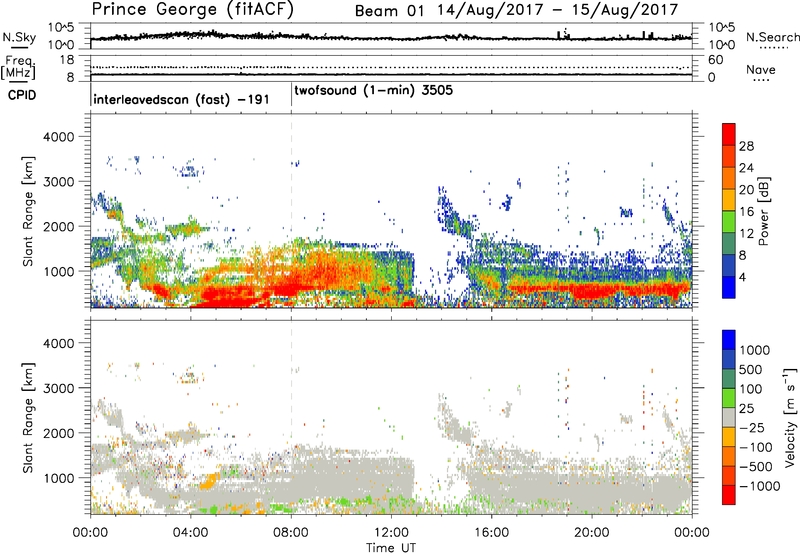Click the "Power [dB]" color bar title

(x=763, y=211)
